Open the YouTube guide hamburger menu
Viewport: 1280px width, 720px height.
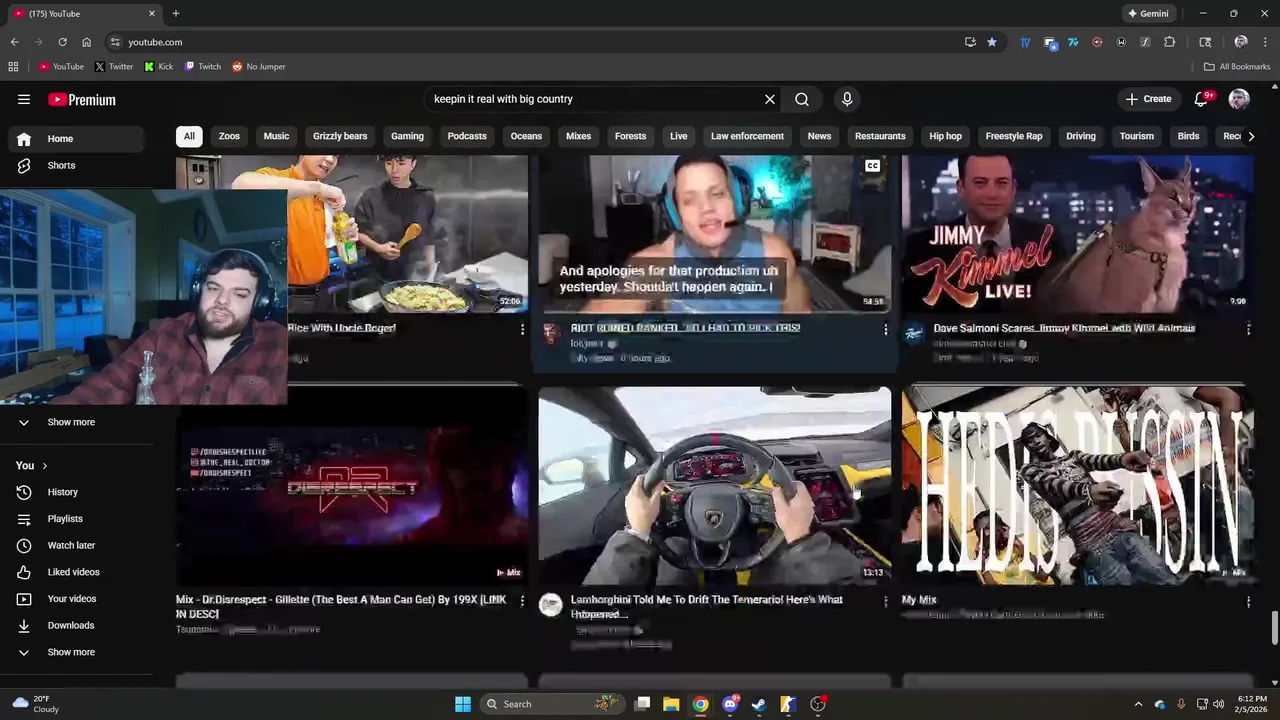pyautogui.click(x=24, y=99)
